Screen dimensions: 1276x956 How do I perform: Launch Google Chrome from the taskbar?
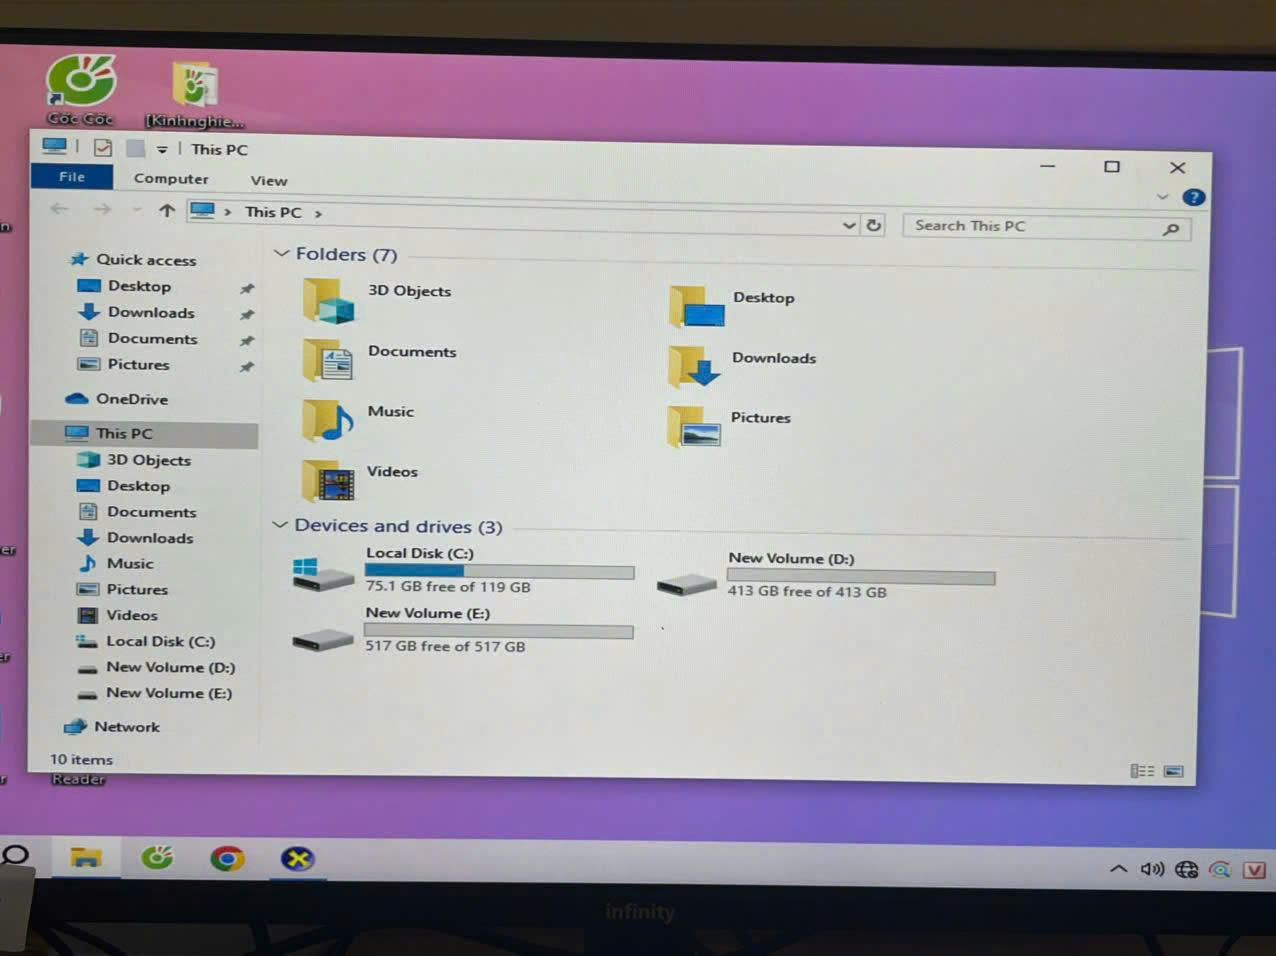click(227, 859)
